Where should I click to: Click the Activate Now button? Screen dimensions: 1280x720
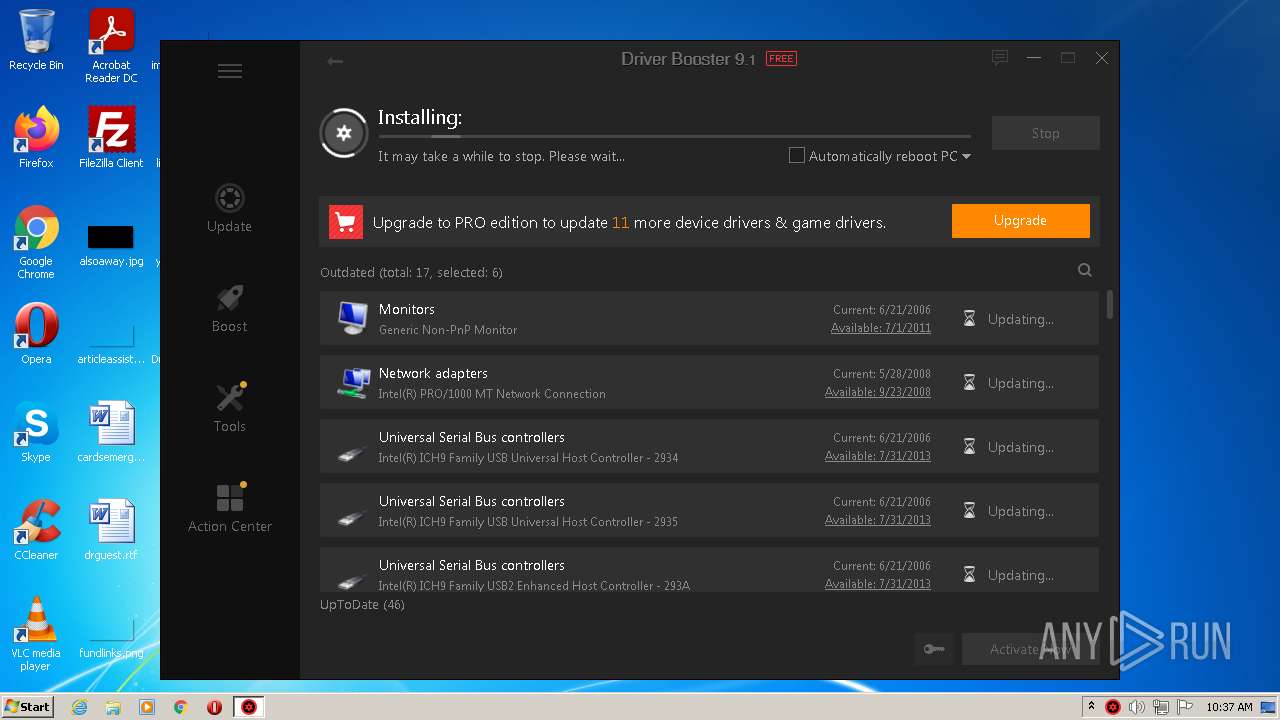point(1030,649)
